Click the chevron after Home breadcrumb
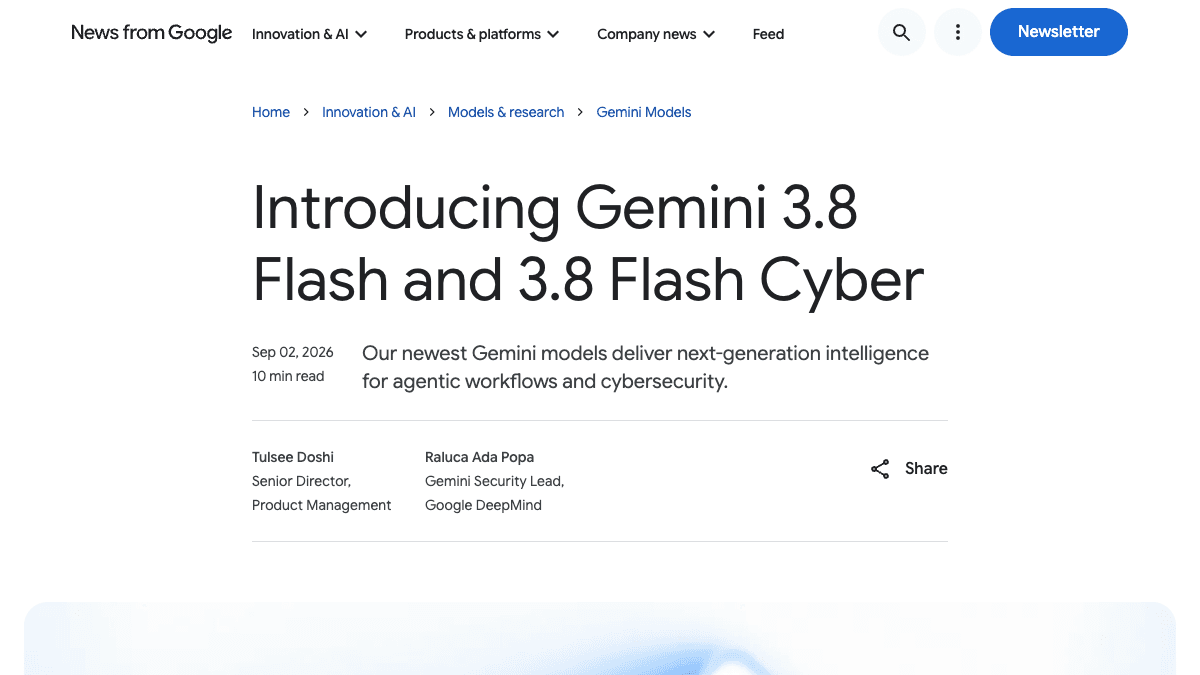Viewport: 1200px width, 675px height. 306,112
